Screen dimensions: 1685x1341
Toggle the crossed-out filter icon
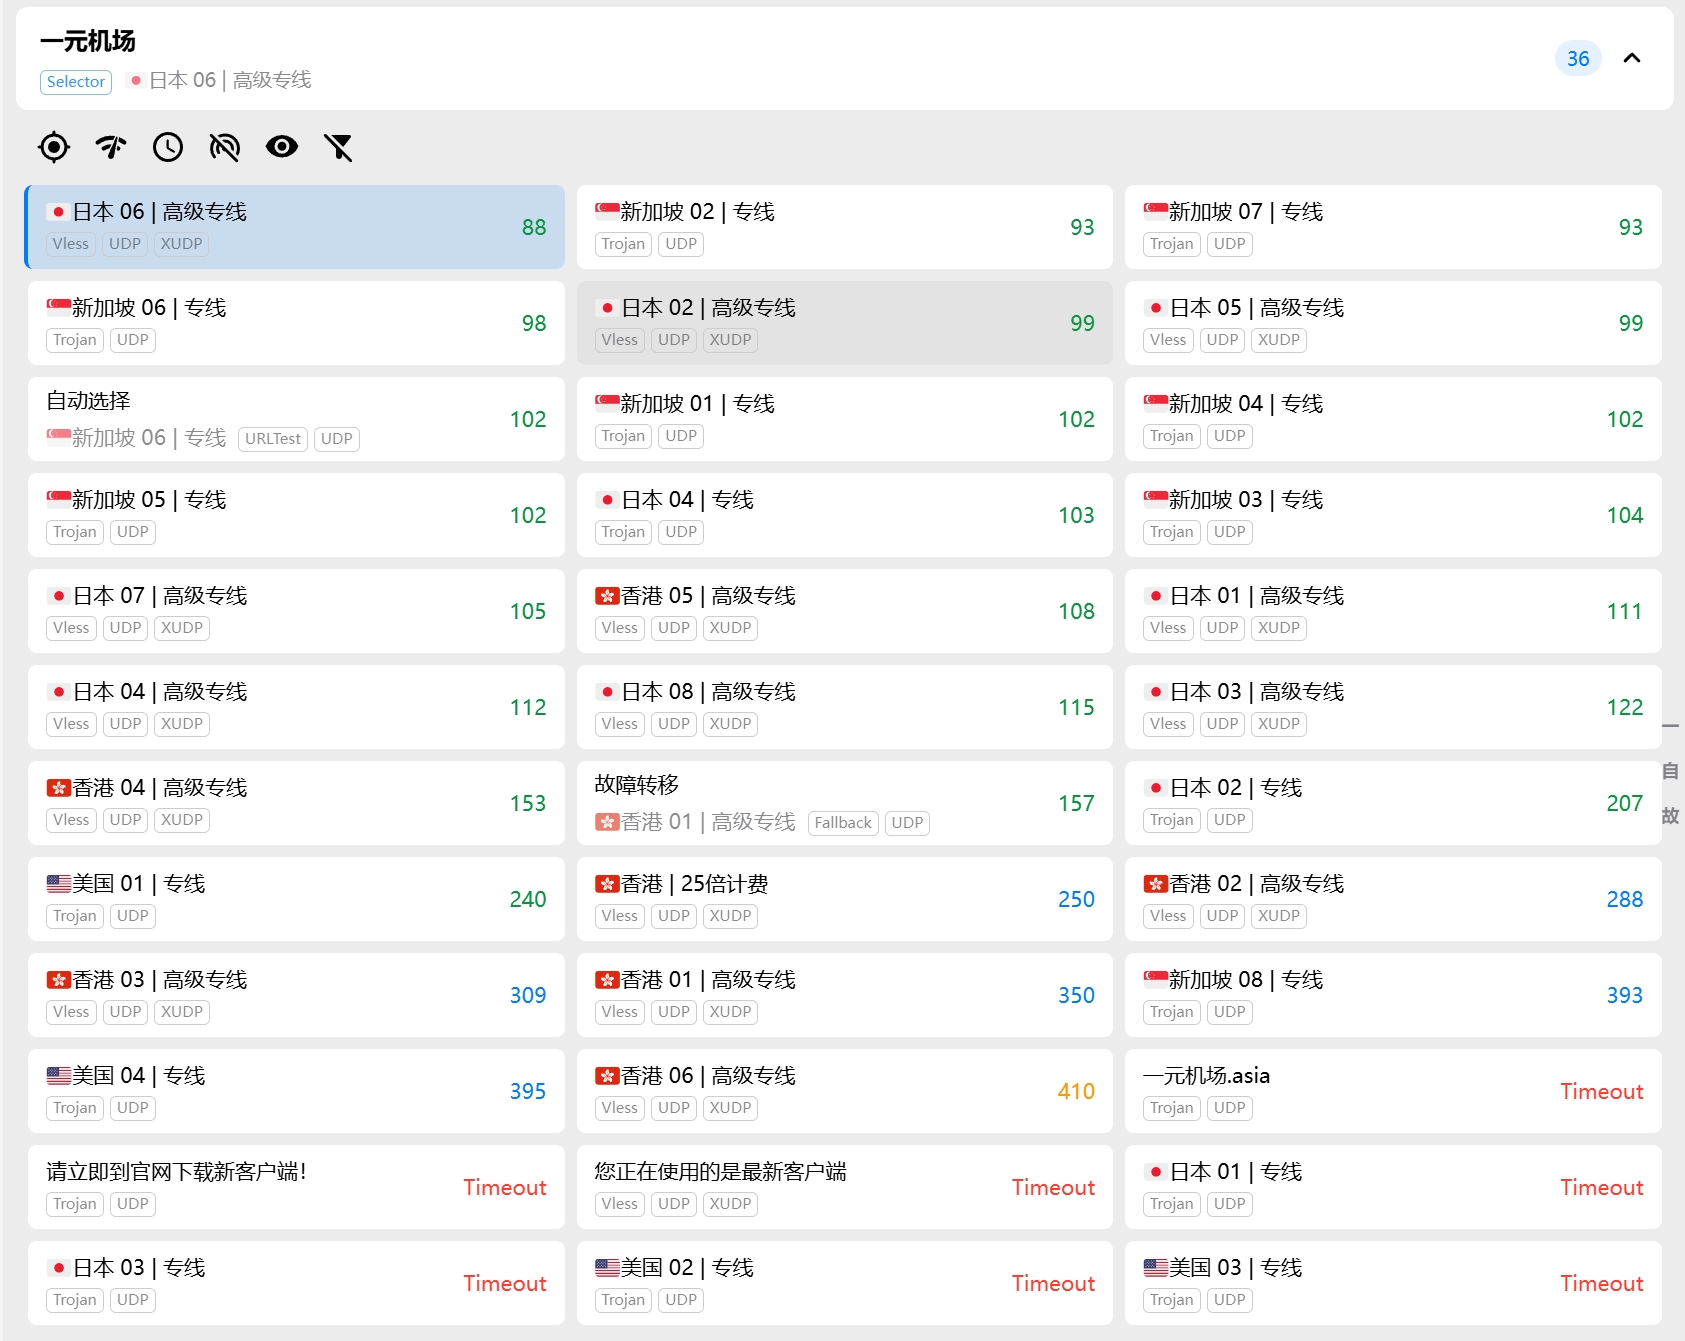click(339, 148)
